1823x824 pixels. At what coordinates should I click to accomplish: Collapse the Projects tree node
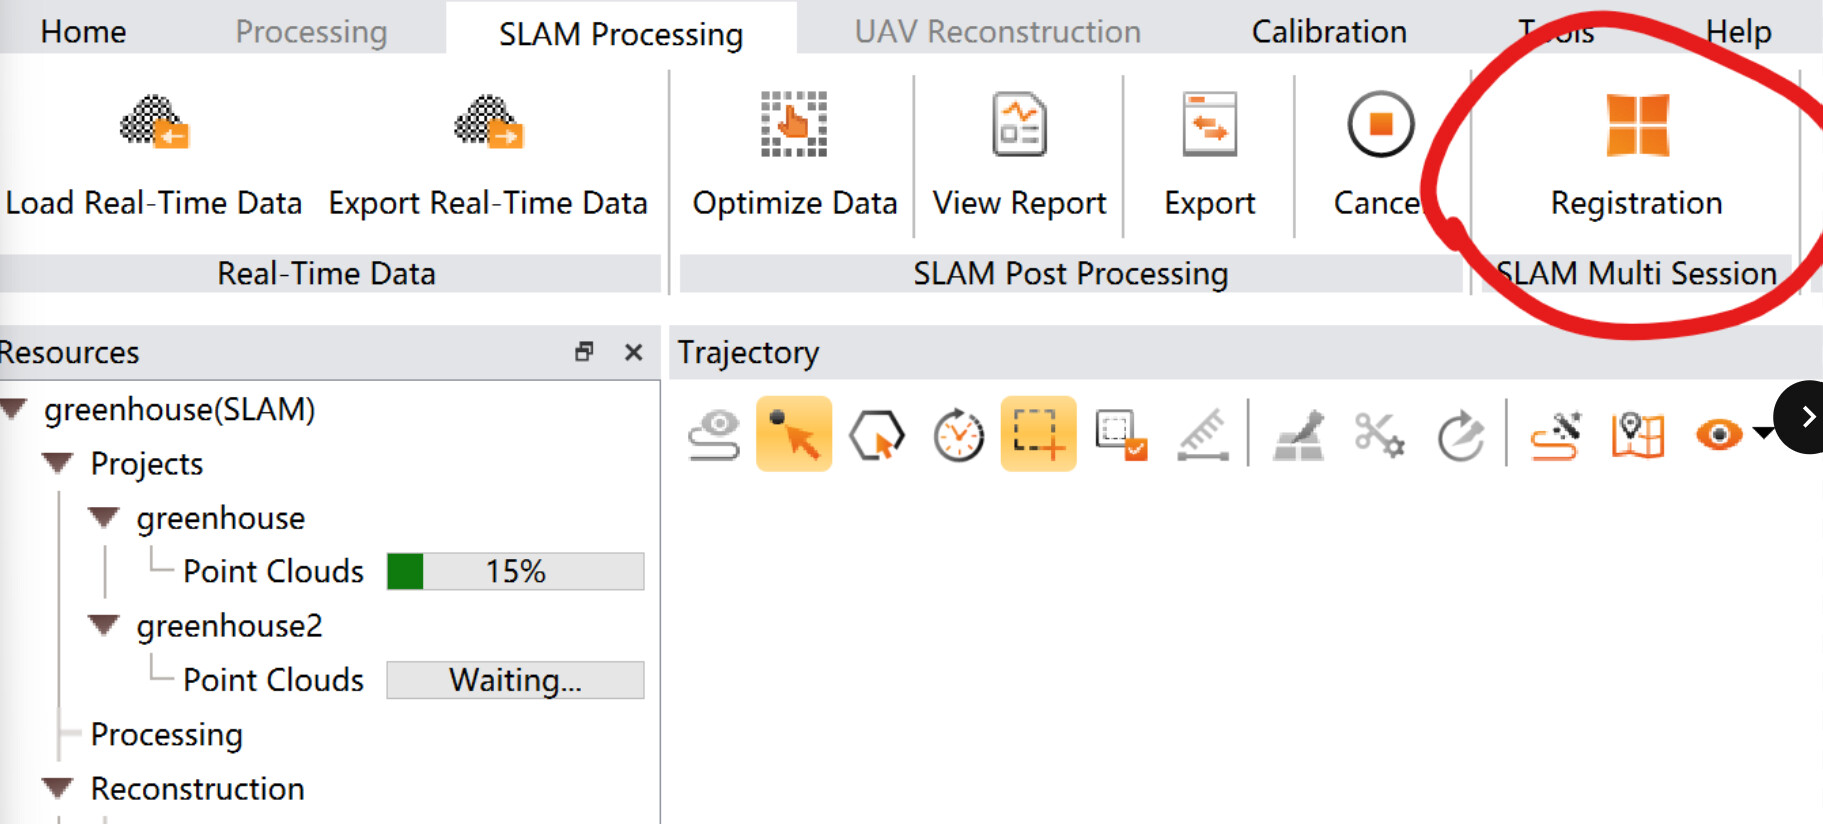pos(59,463)
